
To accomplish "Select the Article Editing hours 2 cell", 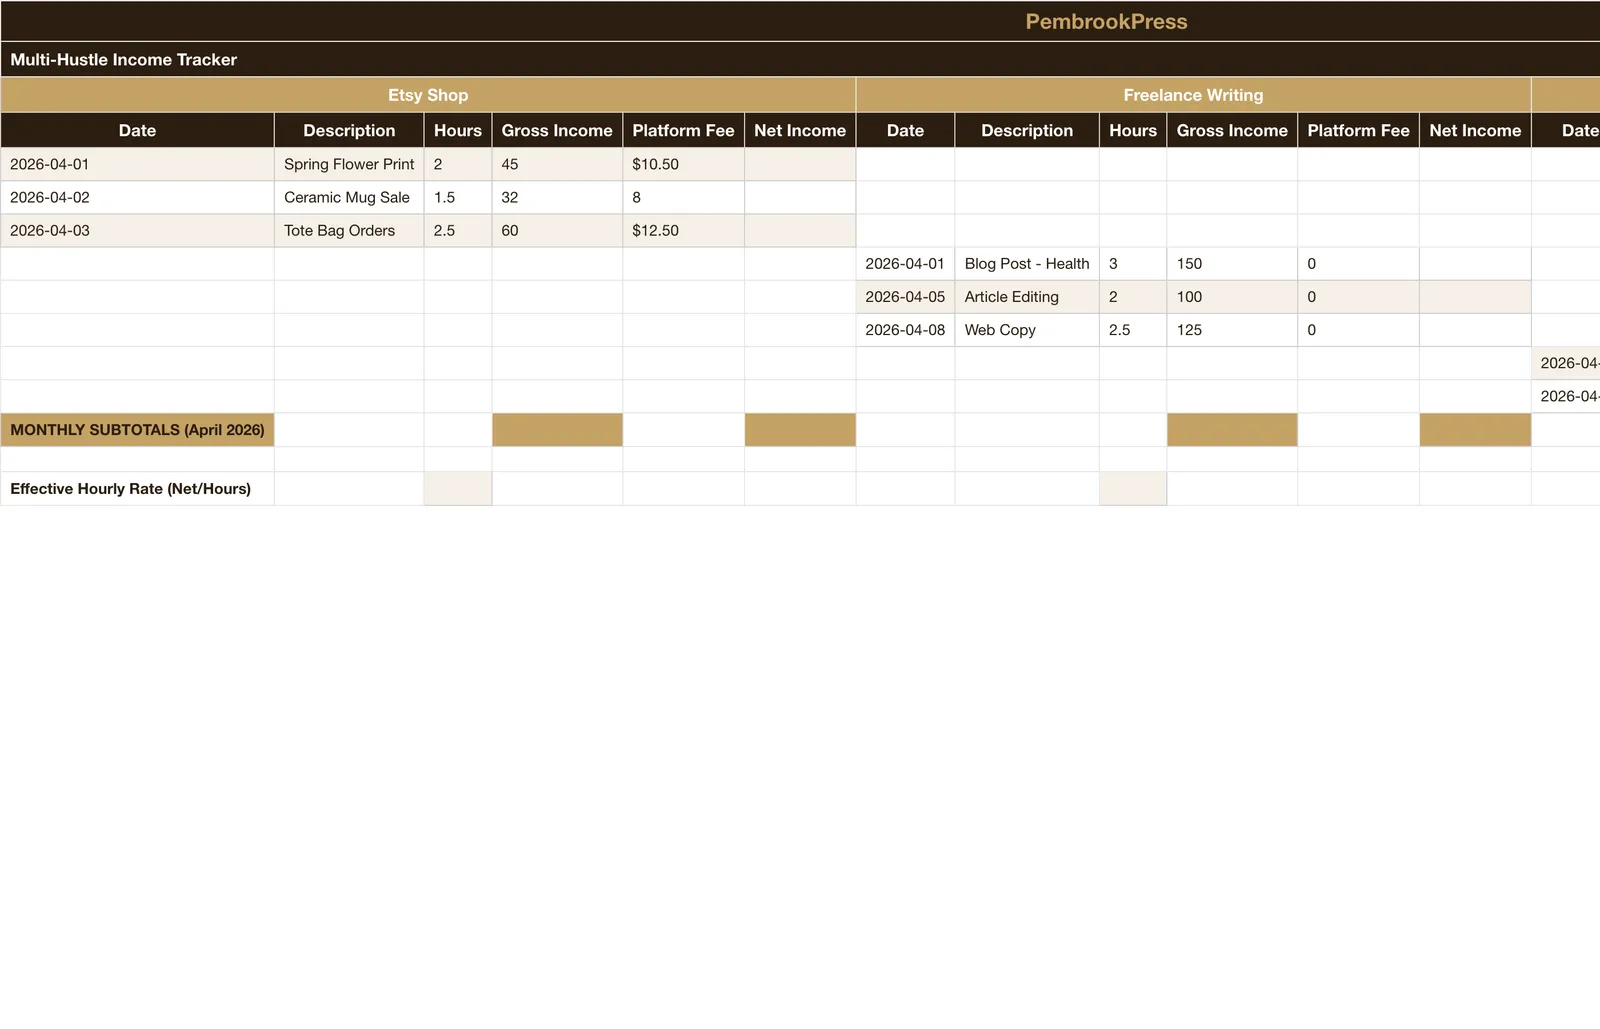I will pos(1133,296).
